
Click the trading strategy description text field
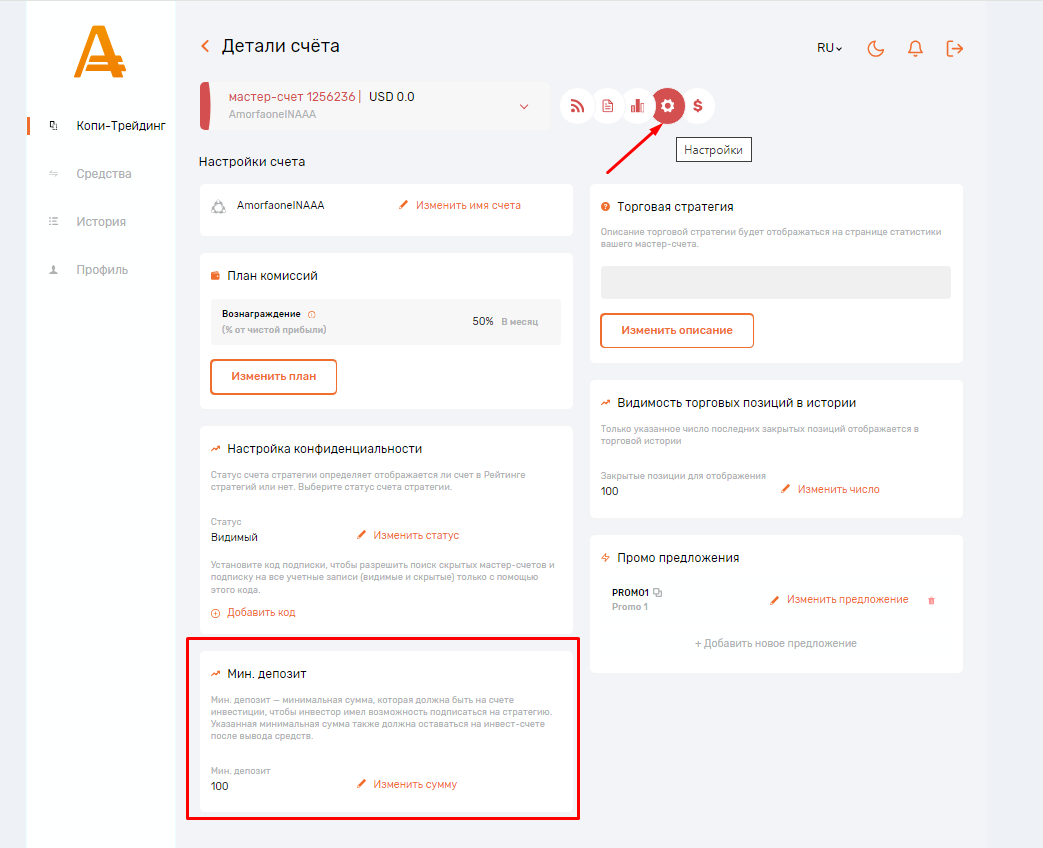(x=775, y=282)
